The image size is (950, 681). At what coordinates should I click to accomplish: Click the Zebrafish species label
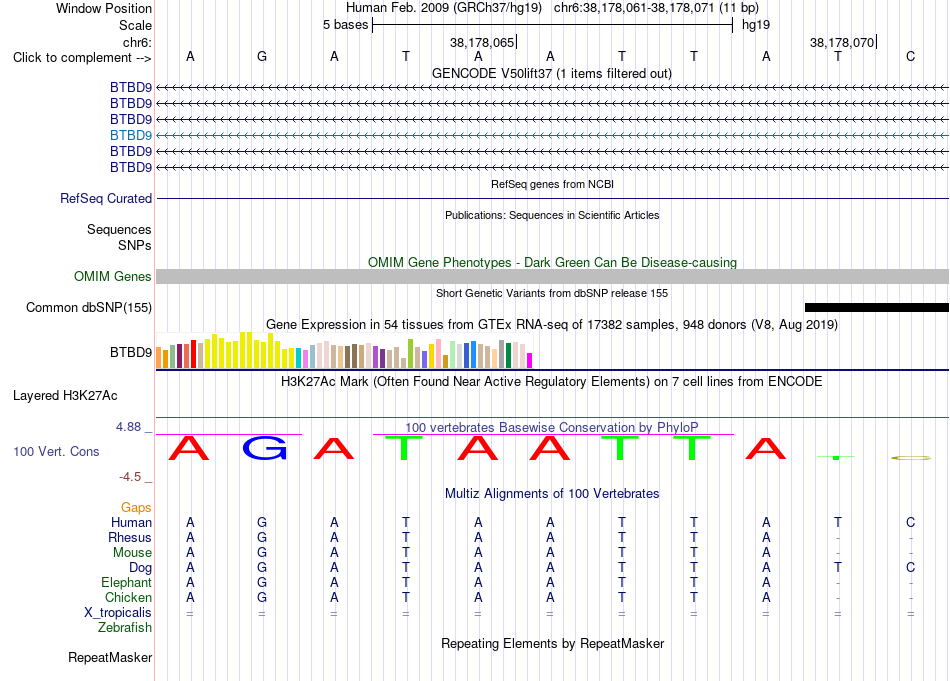pyautogui.click(x=125, y=628)
